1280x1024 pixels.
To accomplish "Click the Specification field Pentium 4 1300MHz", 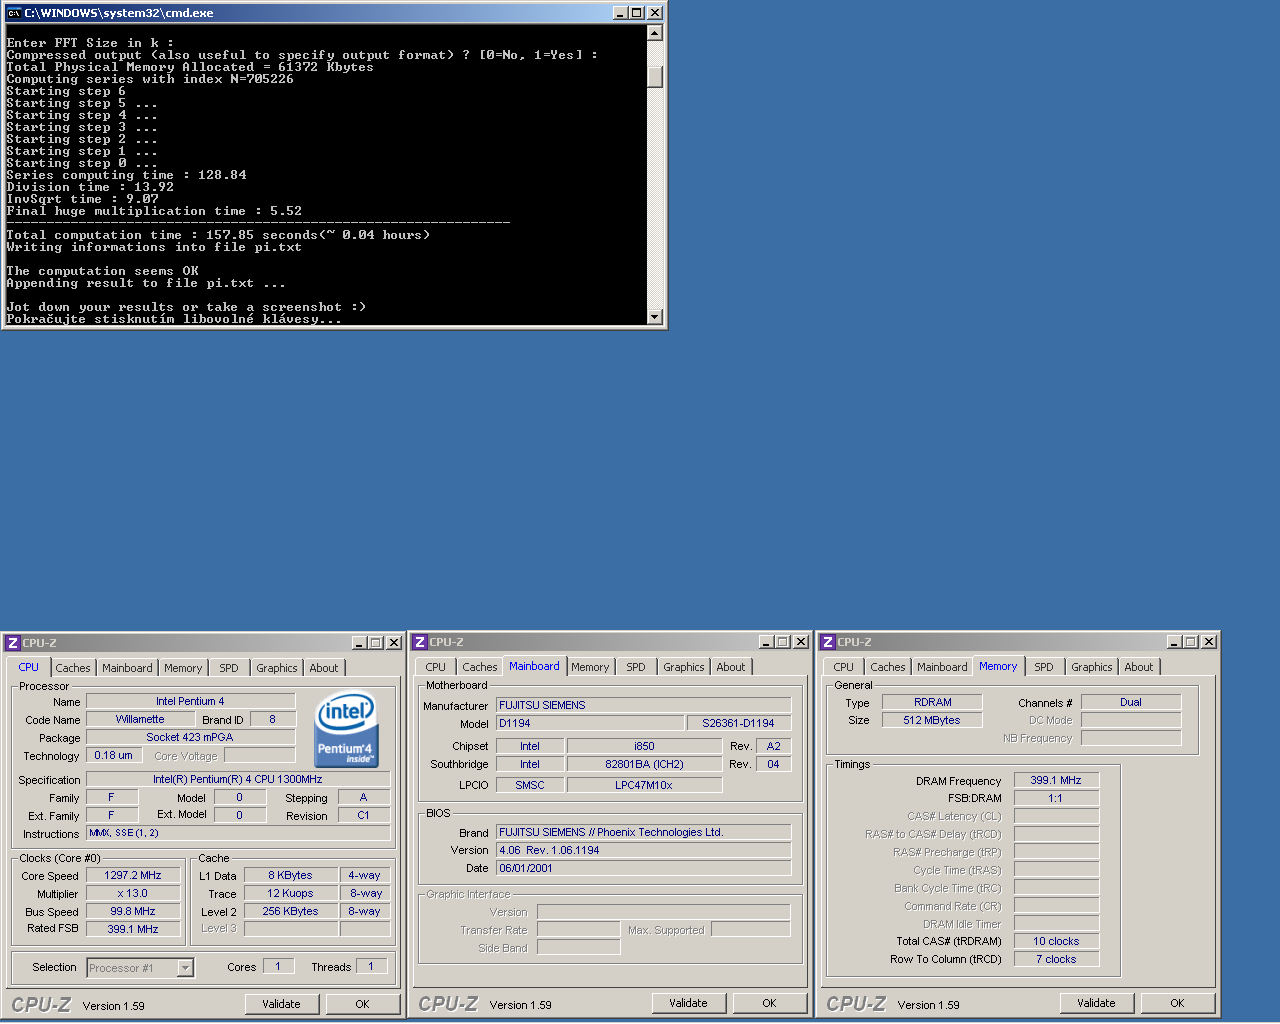I will [238, 779].
